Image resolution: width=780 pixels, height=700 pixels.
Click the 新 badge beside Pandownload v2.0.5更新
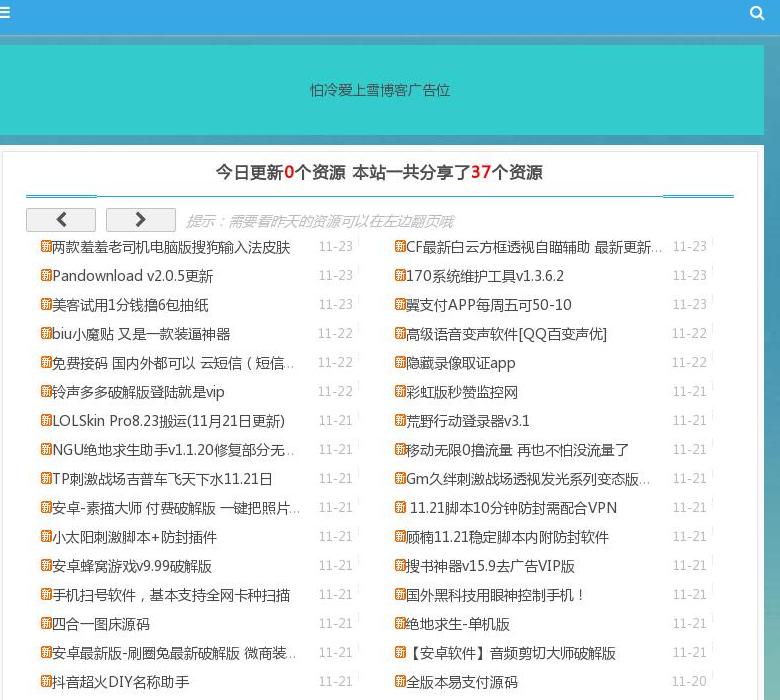[x=46, y=275]
